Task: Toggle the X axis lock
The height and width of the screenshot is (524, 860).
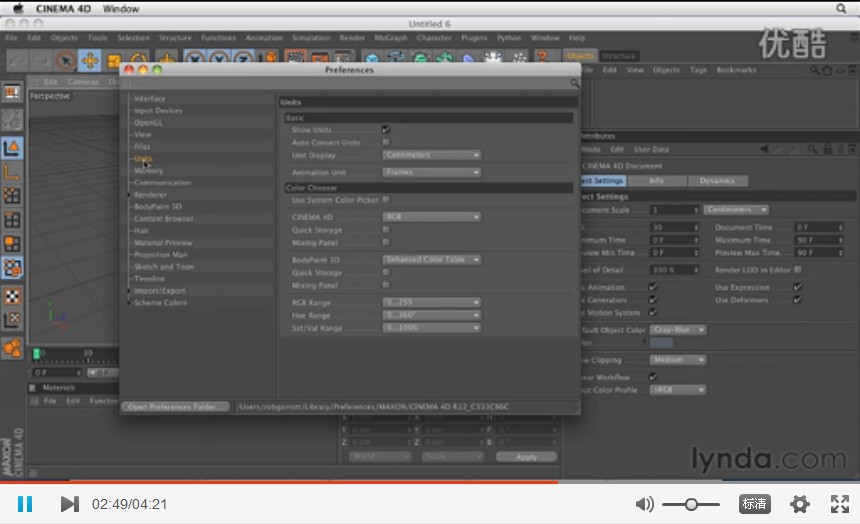Action: click(x=194, y=59)
